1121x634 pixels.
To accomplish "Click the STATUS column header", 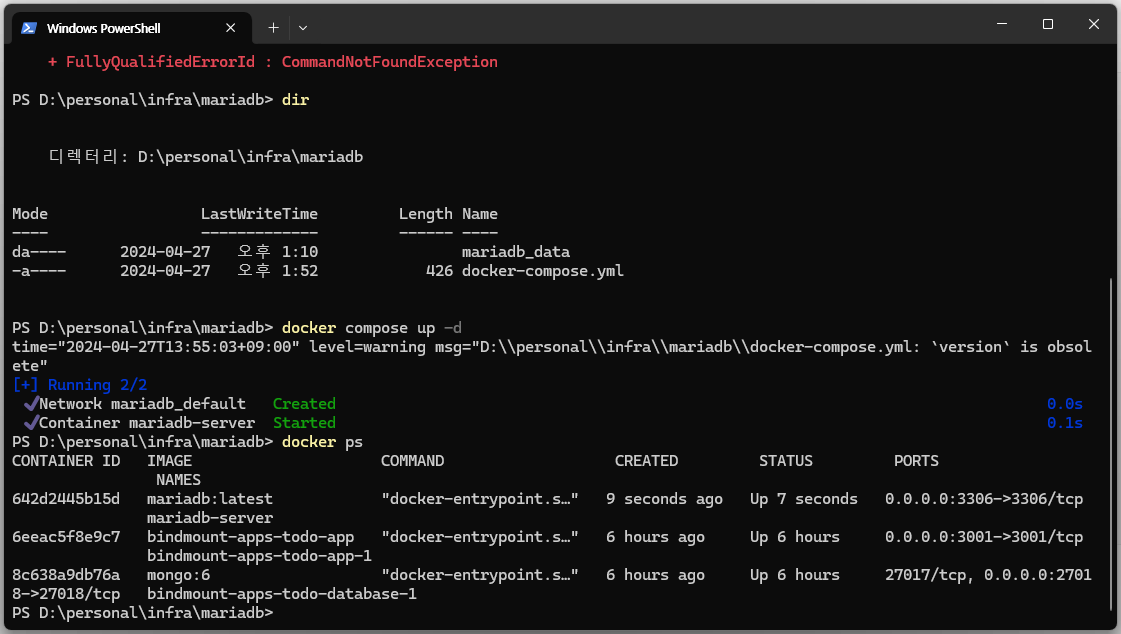I will point(786,461).
